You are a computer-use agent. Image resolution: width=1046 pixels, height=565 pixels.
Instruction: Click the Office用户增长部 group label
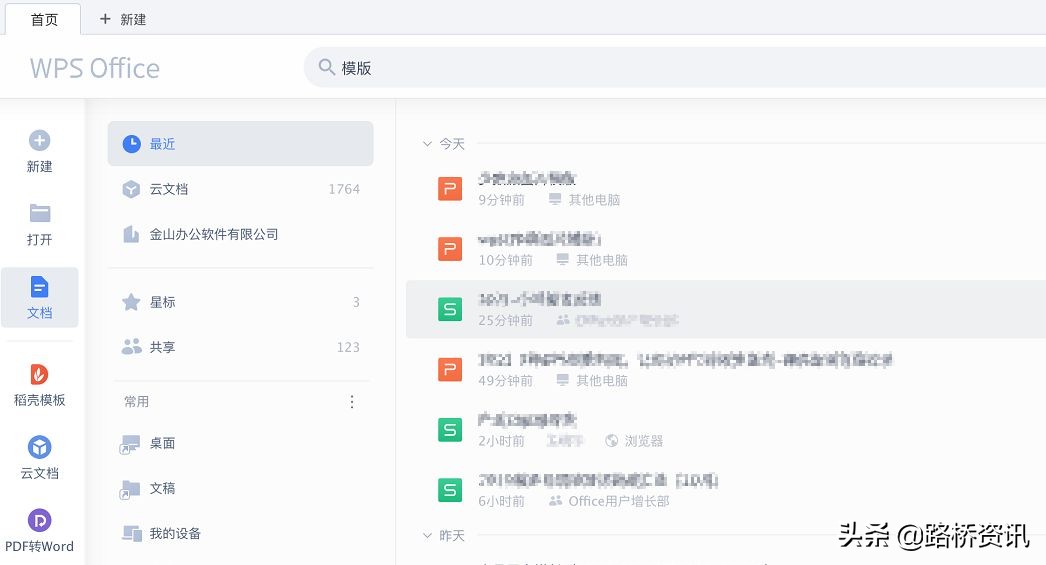[x=619, y=501]
